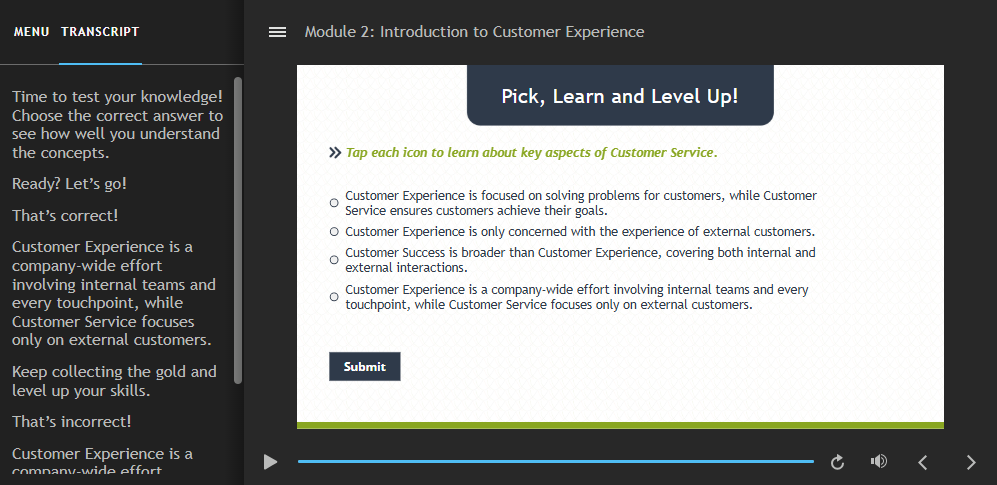The height and width of the screenshot is (485, 997).
Task: Click the double-chevron icon beside the instruction text
Action: [x=335, y=153]
